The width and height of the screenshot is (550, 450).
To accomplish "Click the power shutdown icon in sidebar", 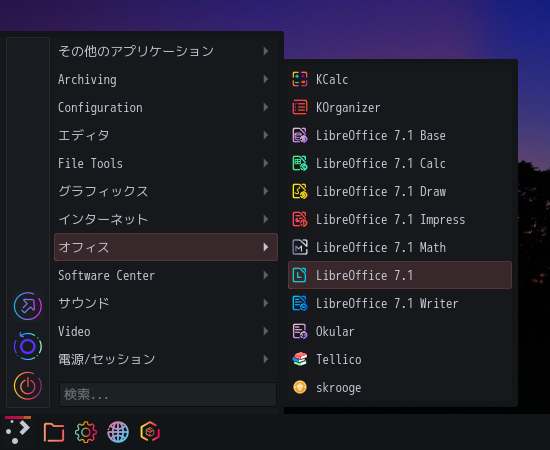I will click(x=28, y=386).
